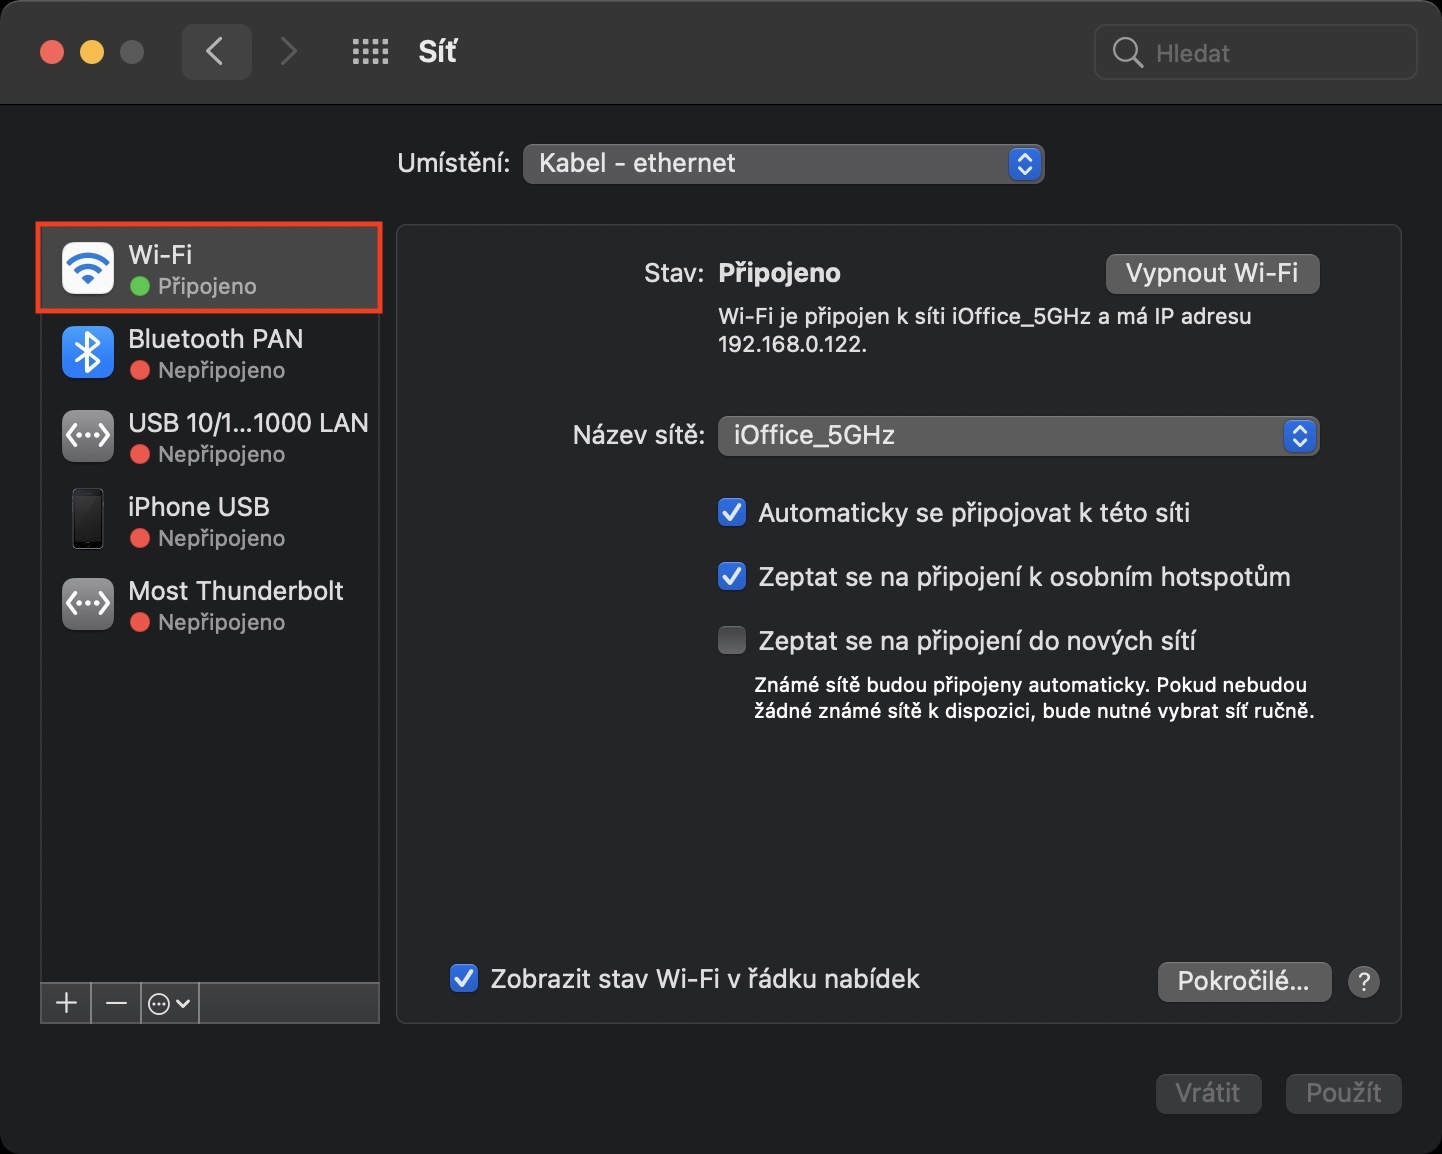Add a new network service with plus
Screen dimensions: 1442x1154
(x=66, y=1003)
